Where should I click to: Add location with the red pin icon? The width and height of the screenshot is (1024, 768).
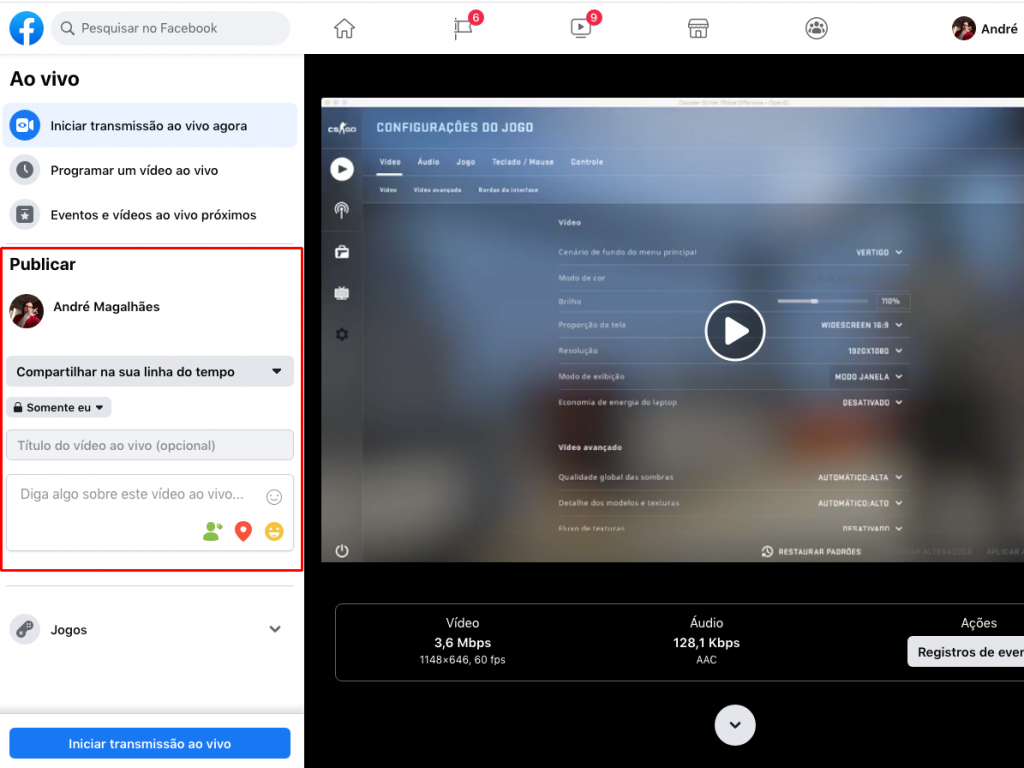click(x=243, y=532)
